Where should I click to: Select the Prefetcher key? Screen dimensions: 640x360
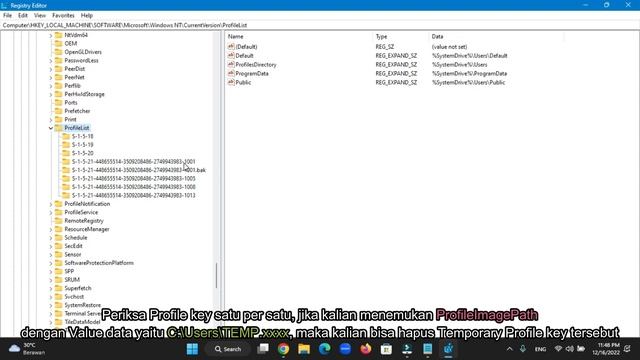[77, 111]
